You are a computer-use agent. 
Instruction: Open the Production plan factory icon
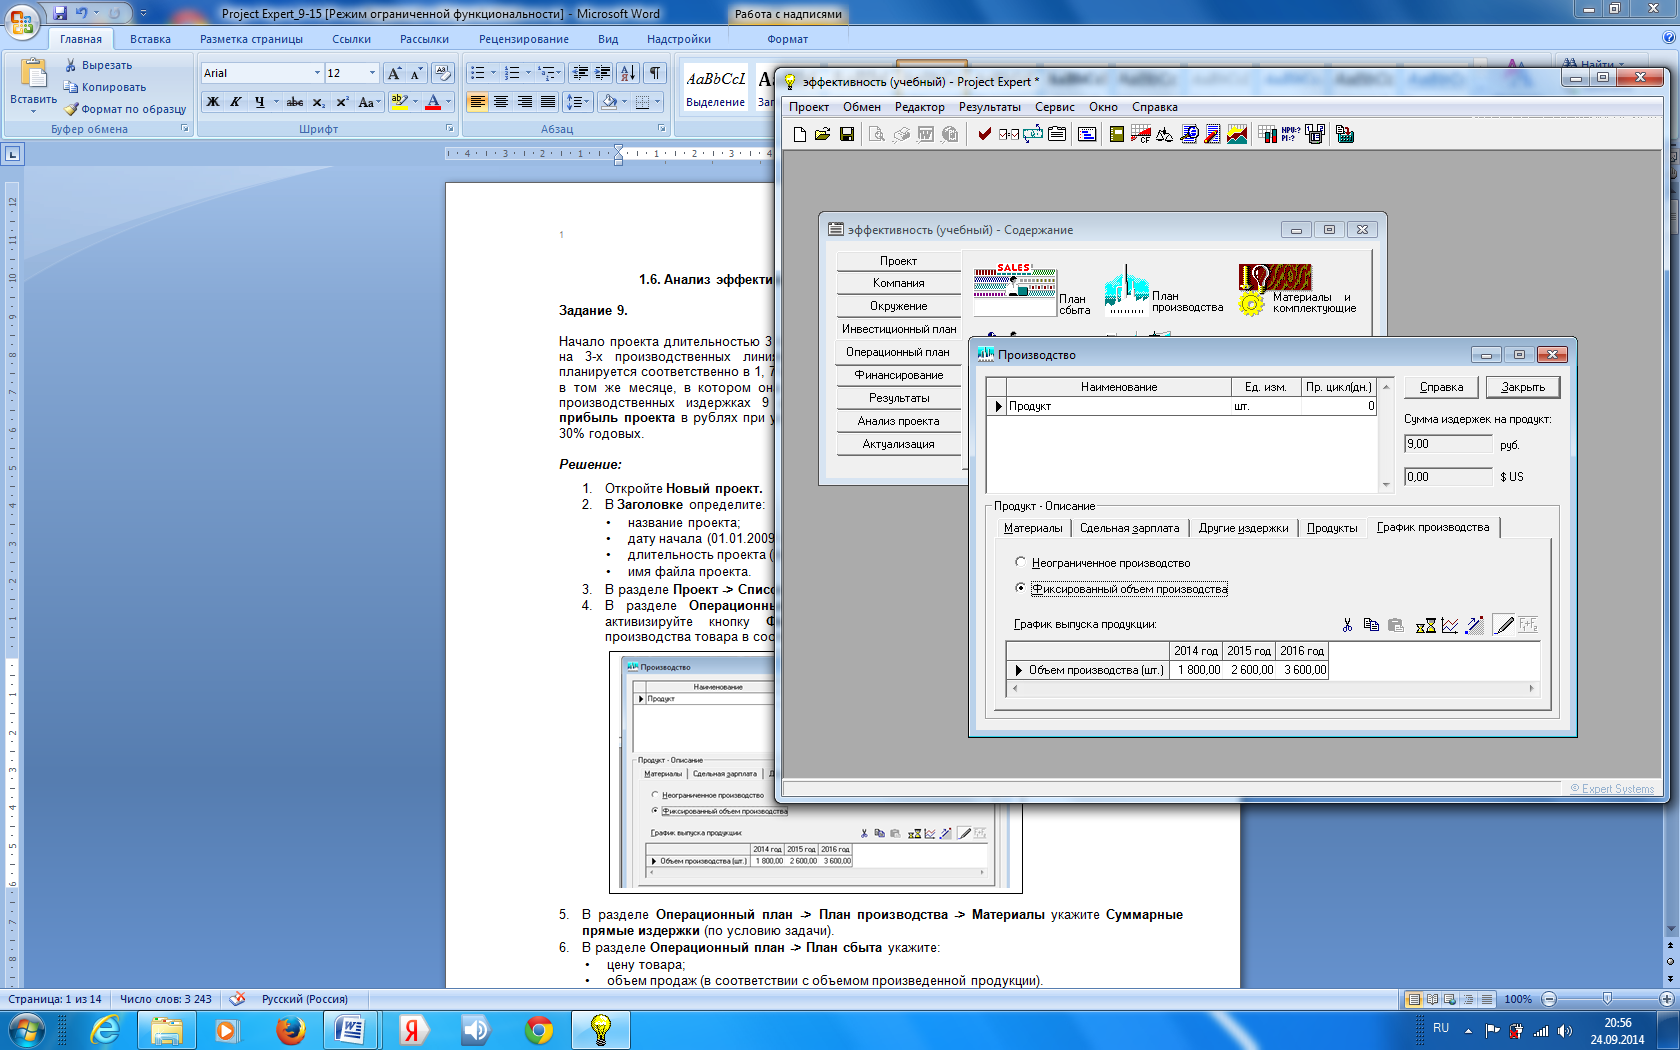click(x=1126, y=288)
